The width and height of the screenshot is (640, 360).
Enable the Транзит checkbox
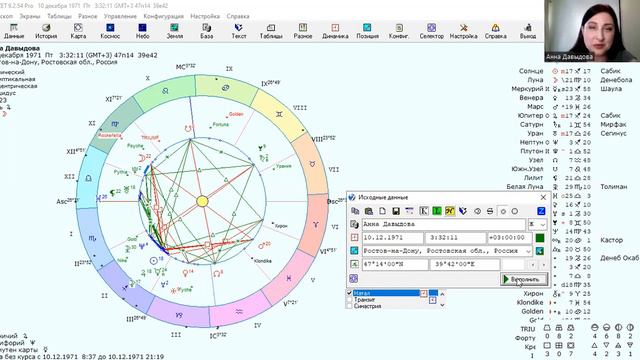(349, 300)
